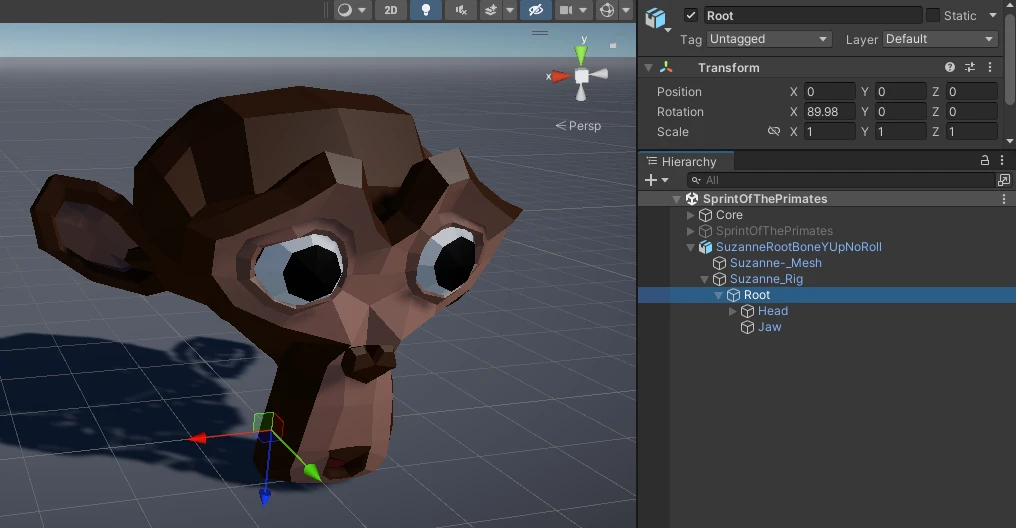
Task: Open the scene effects options dropdown arrow
Action: point(510,10)
